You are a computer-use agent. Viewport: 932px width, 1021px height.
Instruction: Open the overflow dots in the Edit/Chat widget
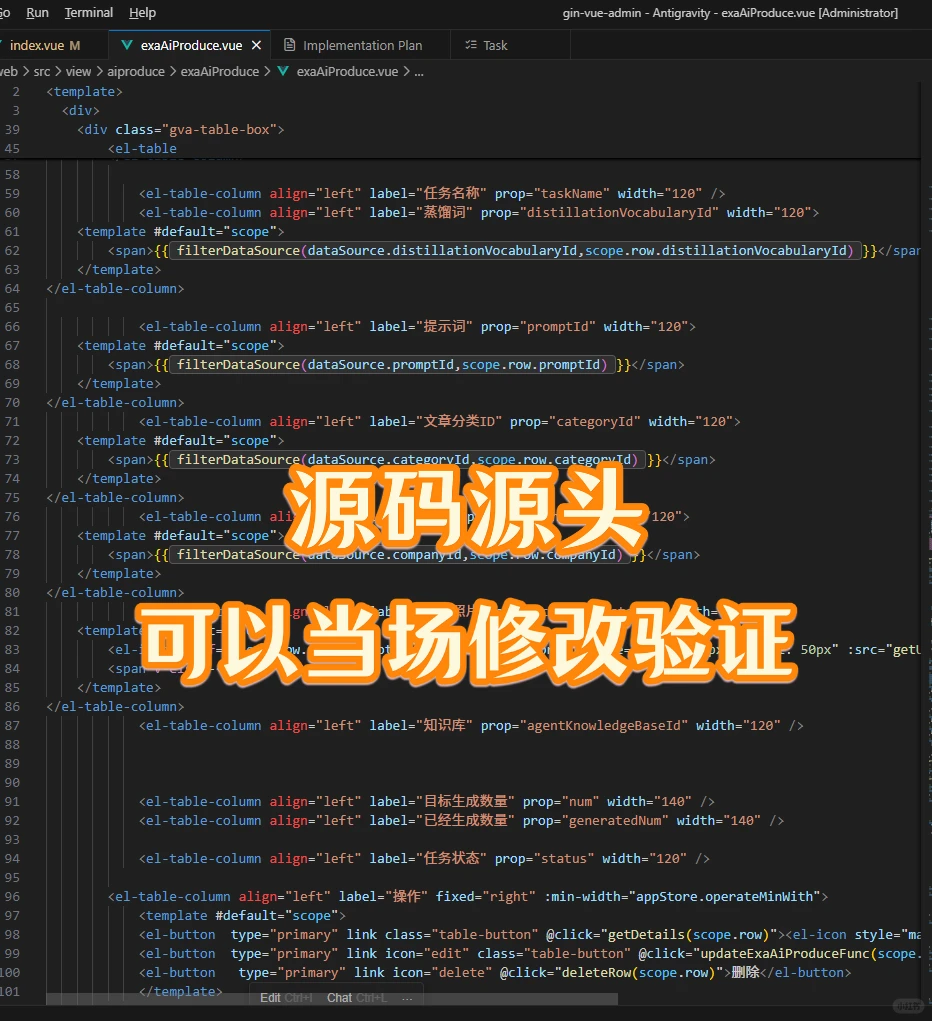[406, 998]
